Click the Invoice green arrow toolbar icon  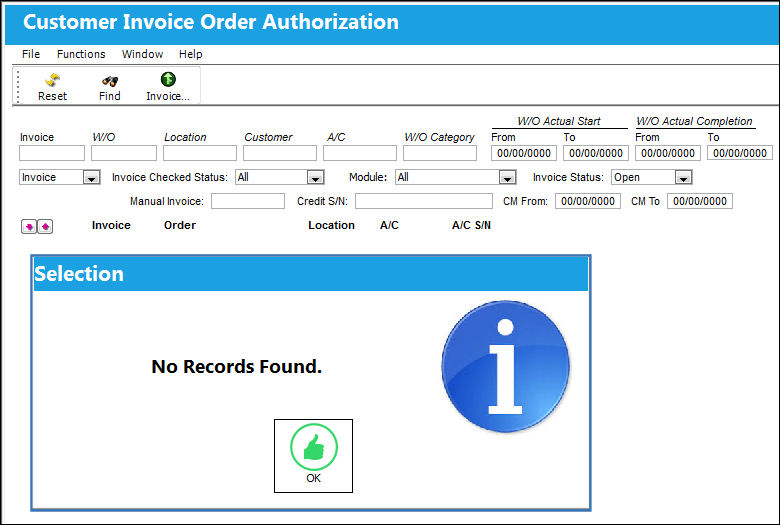click(x=168, y=79)
